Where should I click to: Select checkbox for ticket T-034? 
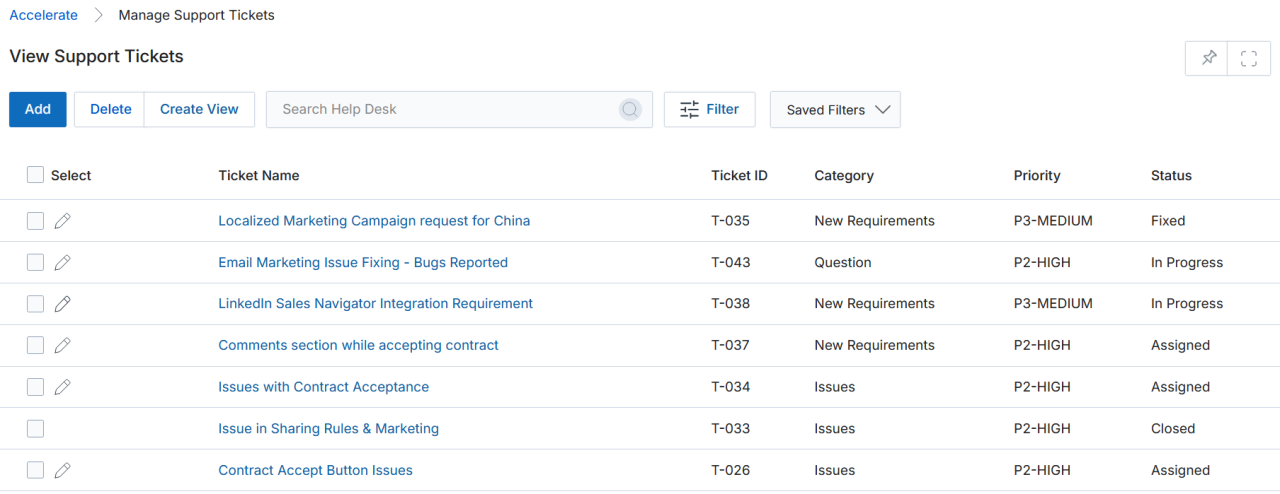coord(35,387)
